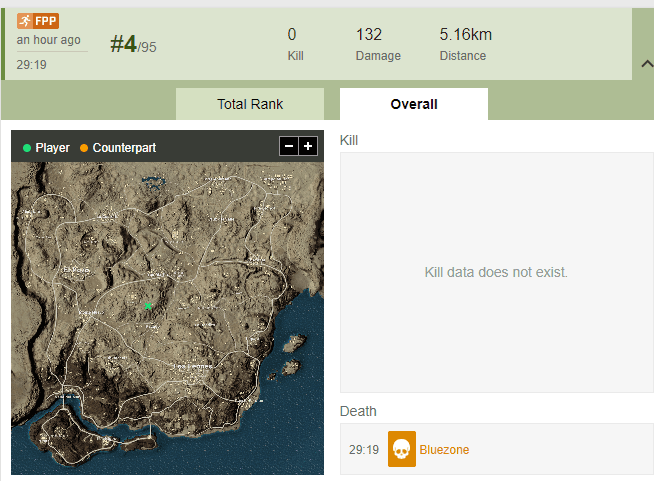Screen dimensions: 654x481
Task: Switch to the Total Rank tab
Action: [x=250, y=104]
